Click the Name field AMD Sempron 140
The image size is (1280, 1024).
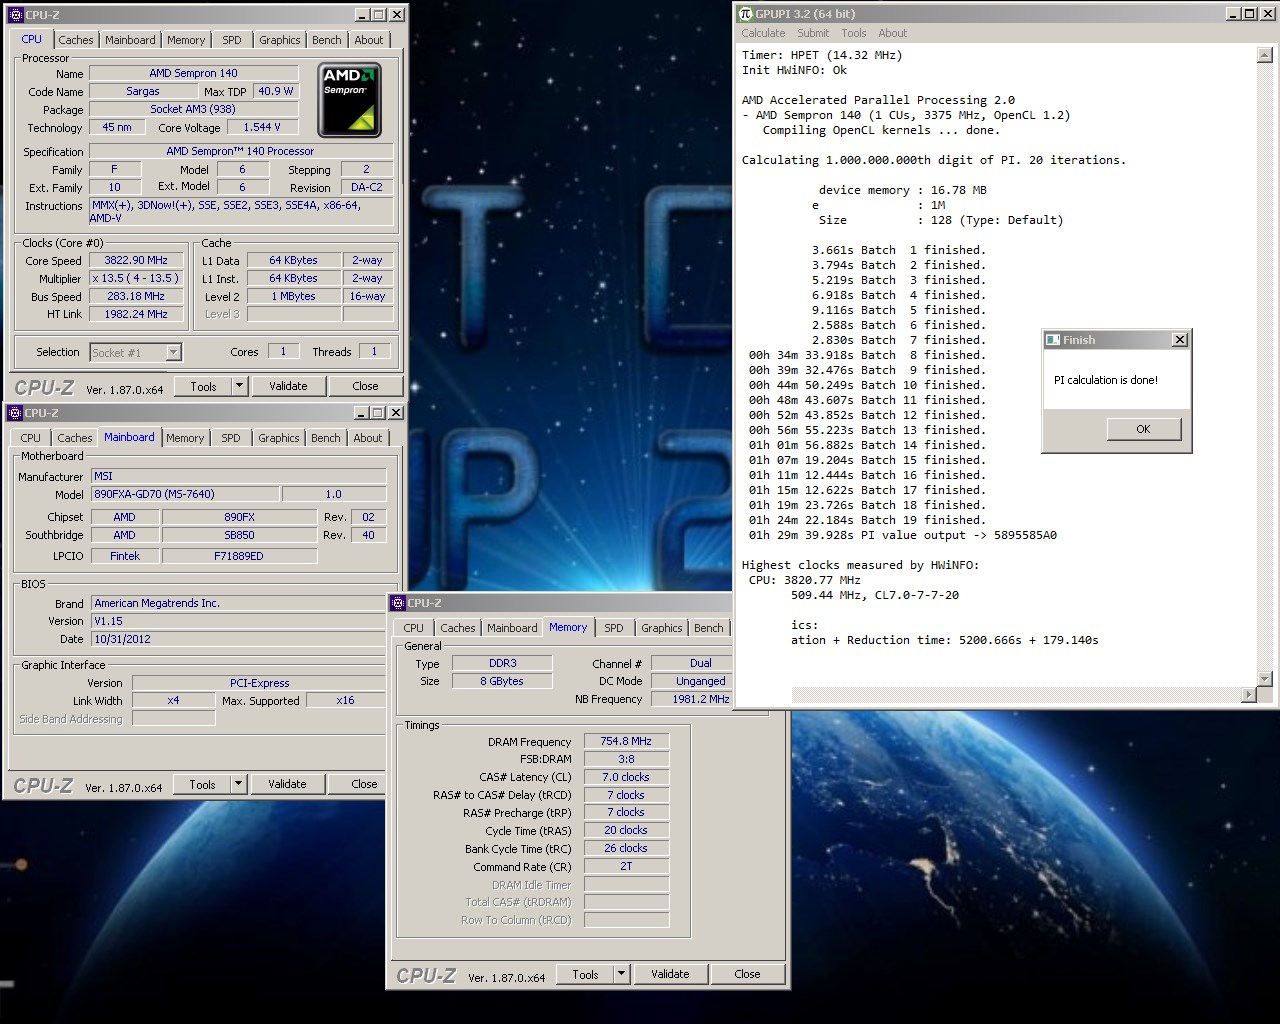tap(193, 73)
